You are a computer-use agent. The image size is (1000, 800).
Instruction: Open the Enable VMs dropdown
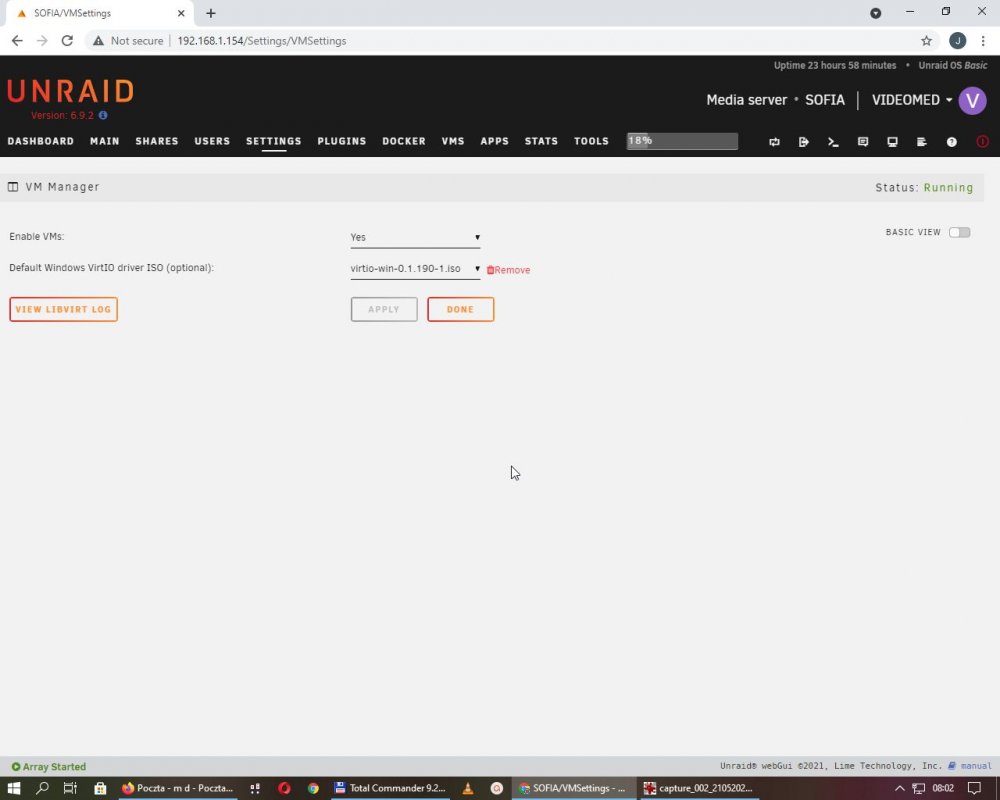415,237
